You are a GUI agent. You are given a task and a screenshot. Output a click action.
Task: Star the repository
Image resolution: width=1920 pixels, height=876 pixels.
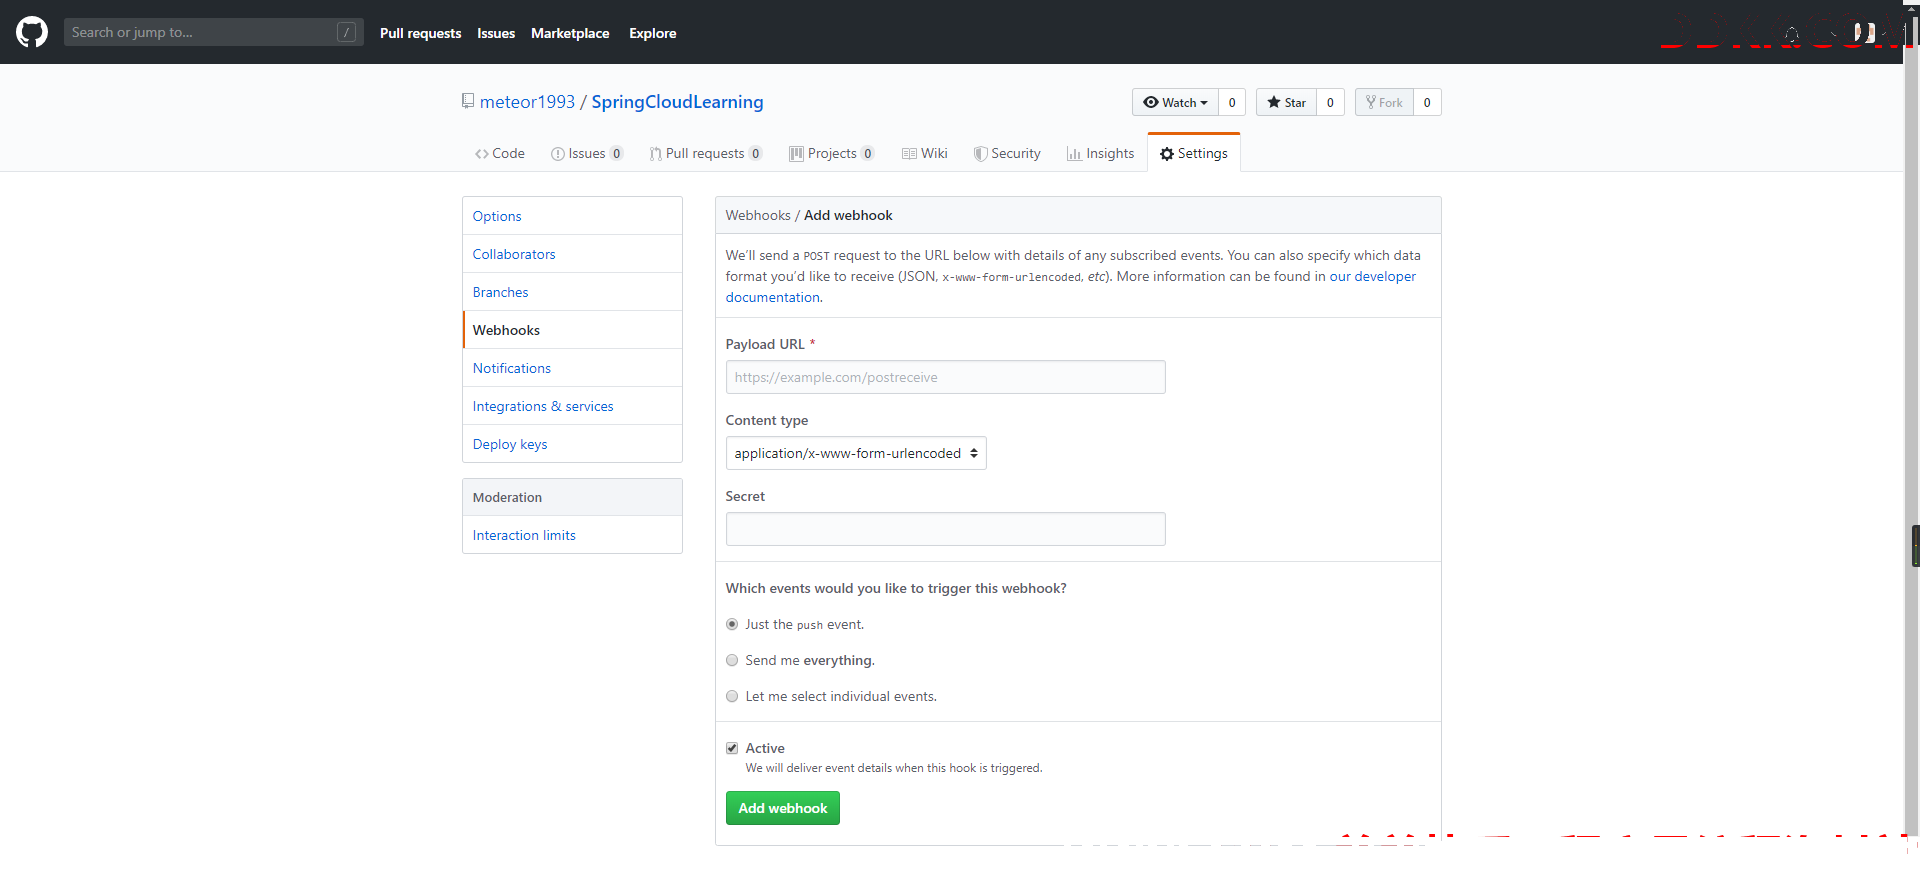coord(1286,102)
